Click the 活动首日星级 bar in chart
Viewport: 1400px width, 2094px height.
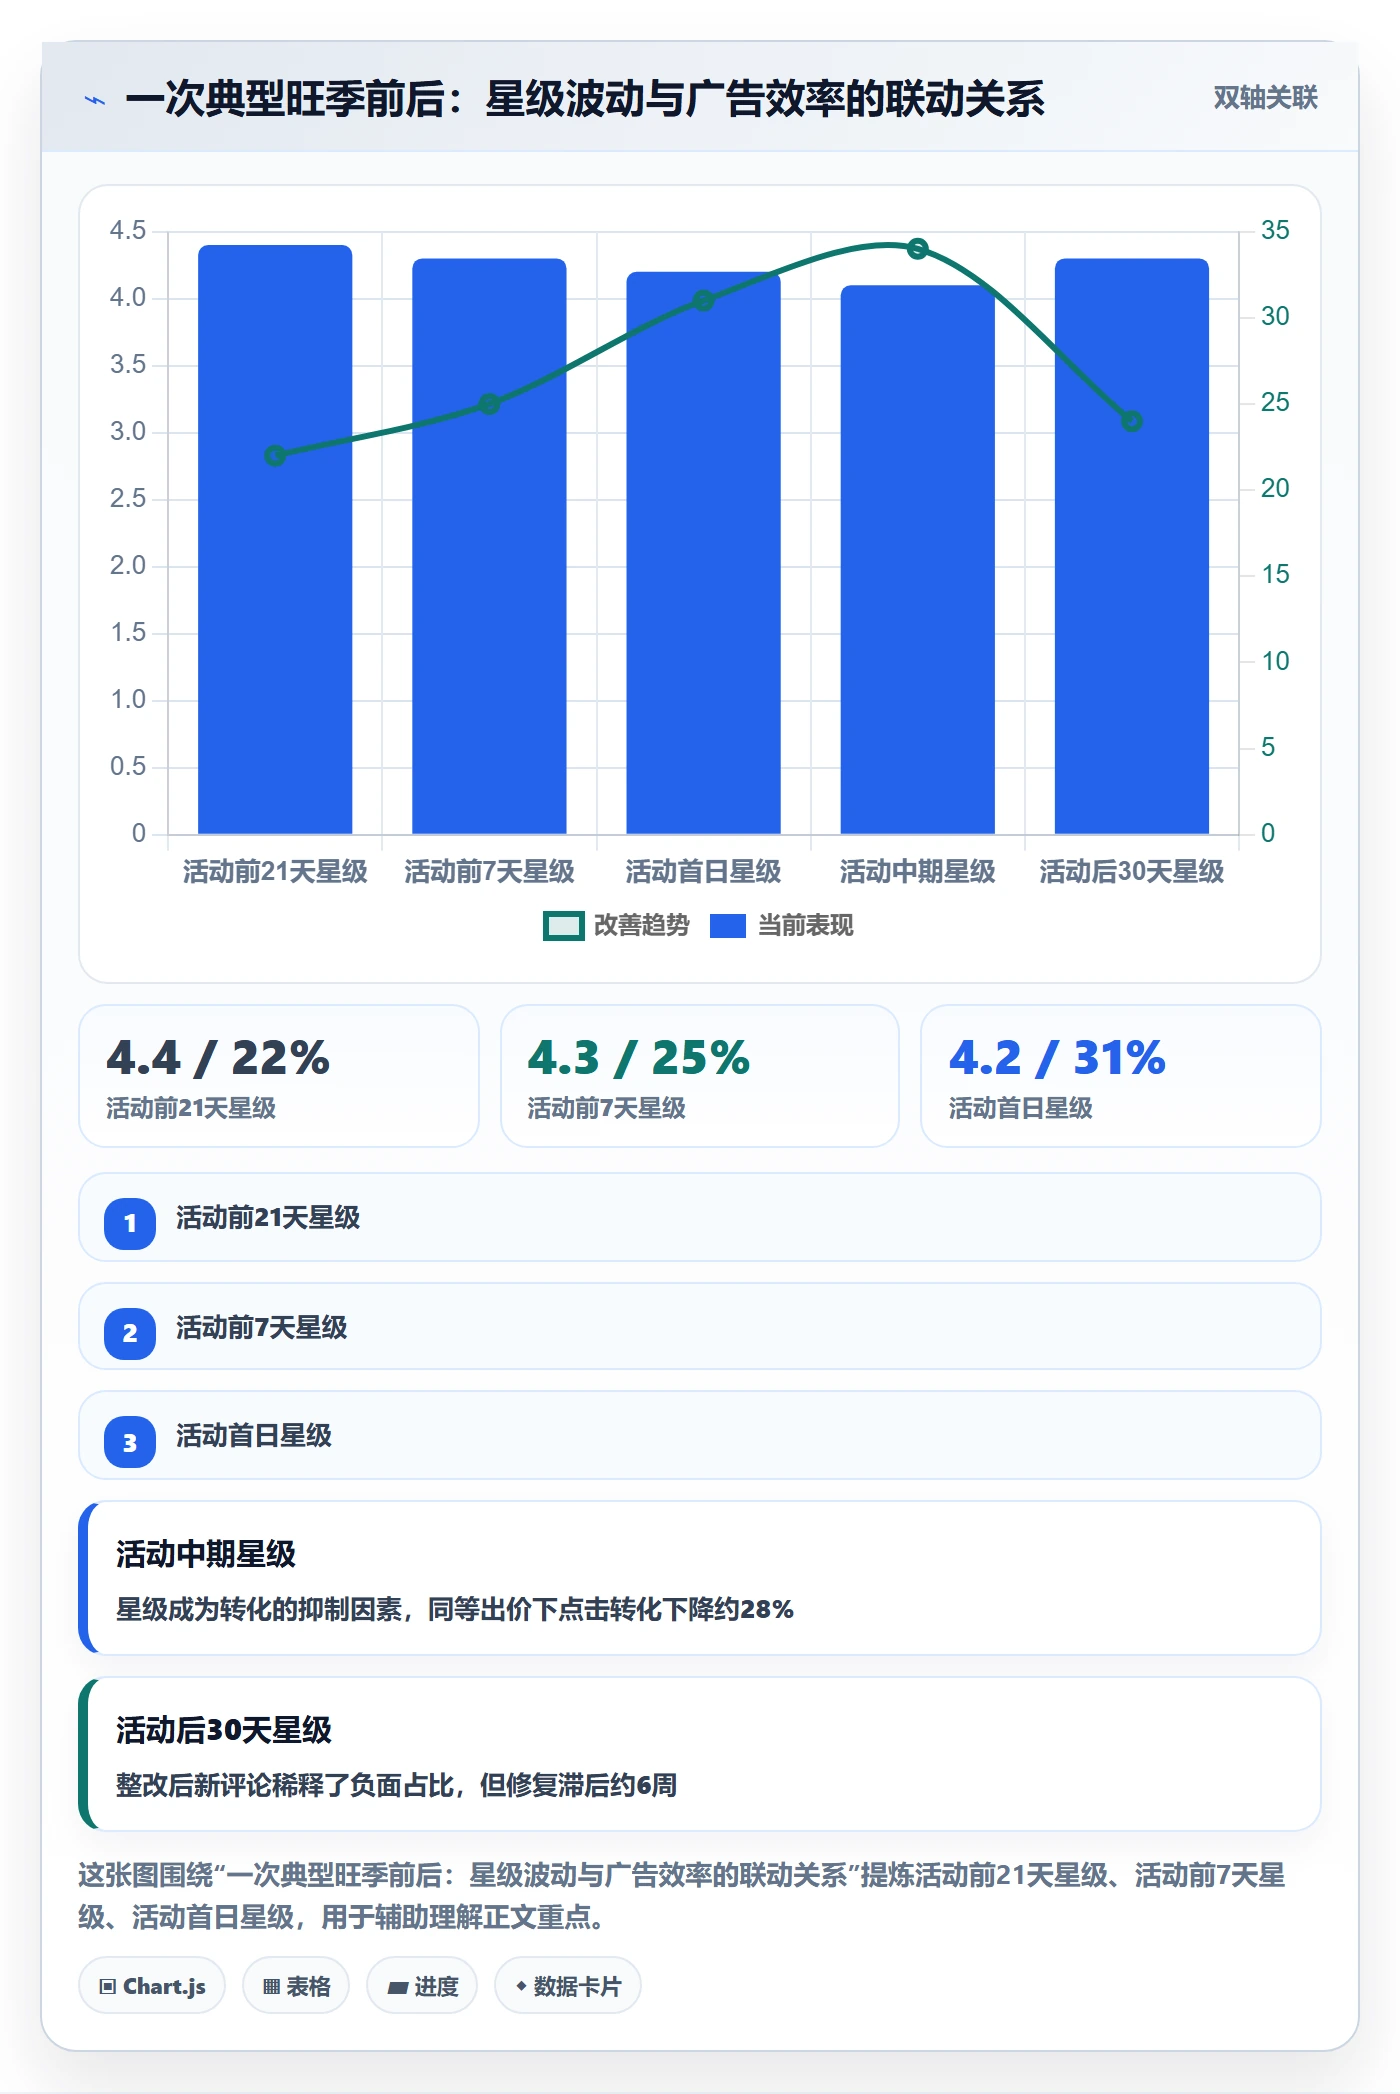[x=703, y=552]
